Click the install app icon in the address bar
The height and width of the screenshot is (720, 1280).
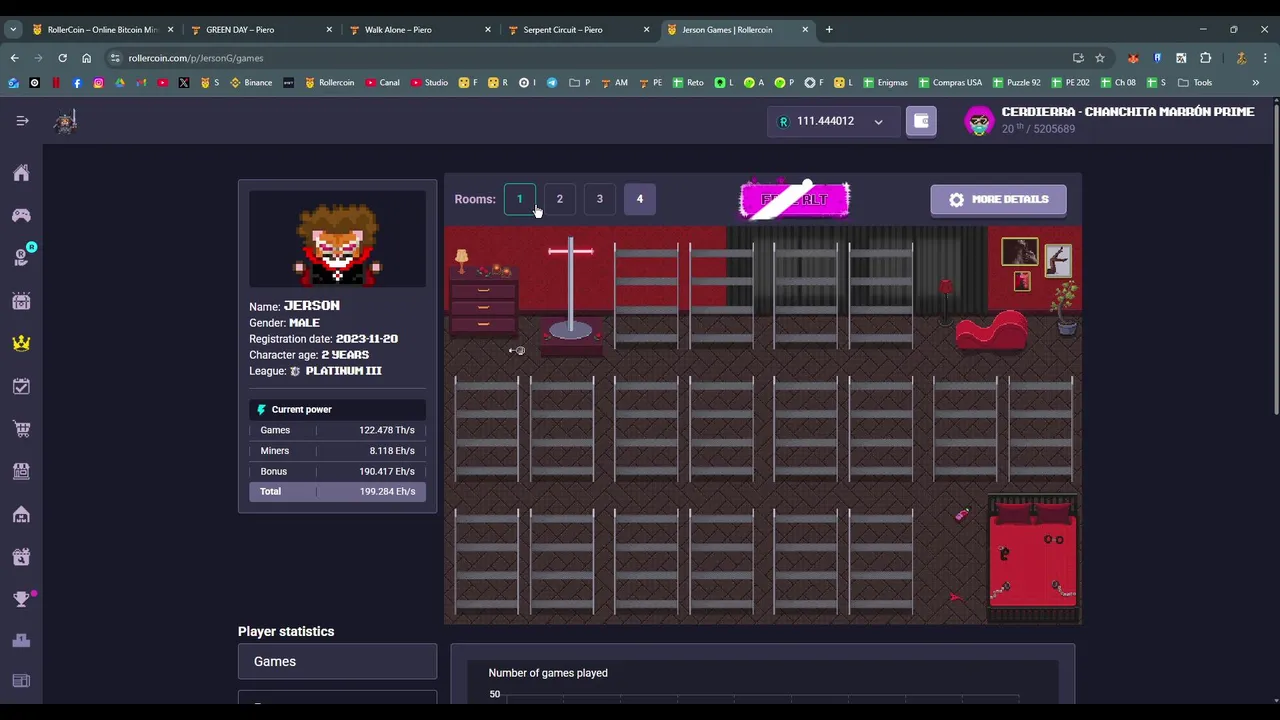pyautogui.click(x=1078, y=58)
